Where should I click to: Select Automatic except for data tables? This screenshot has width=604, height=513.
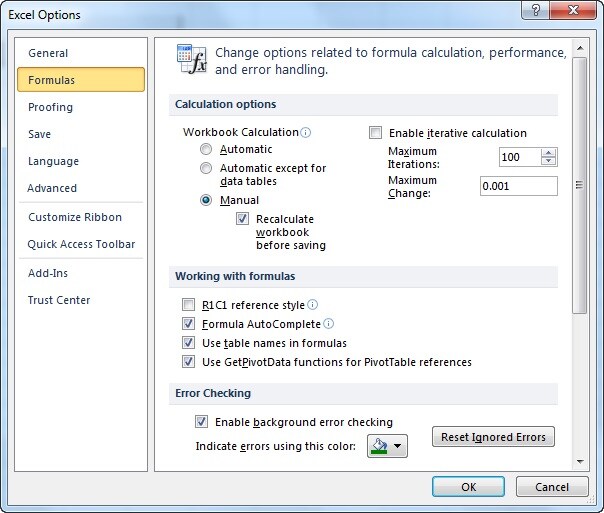tap(206, 169)
